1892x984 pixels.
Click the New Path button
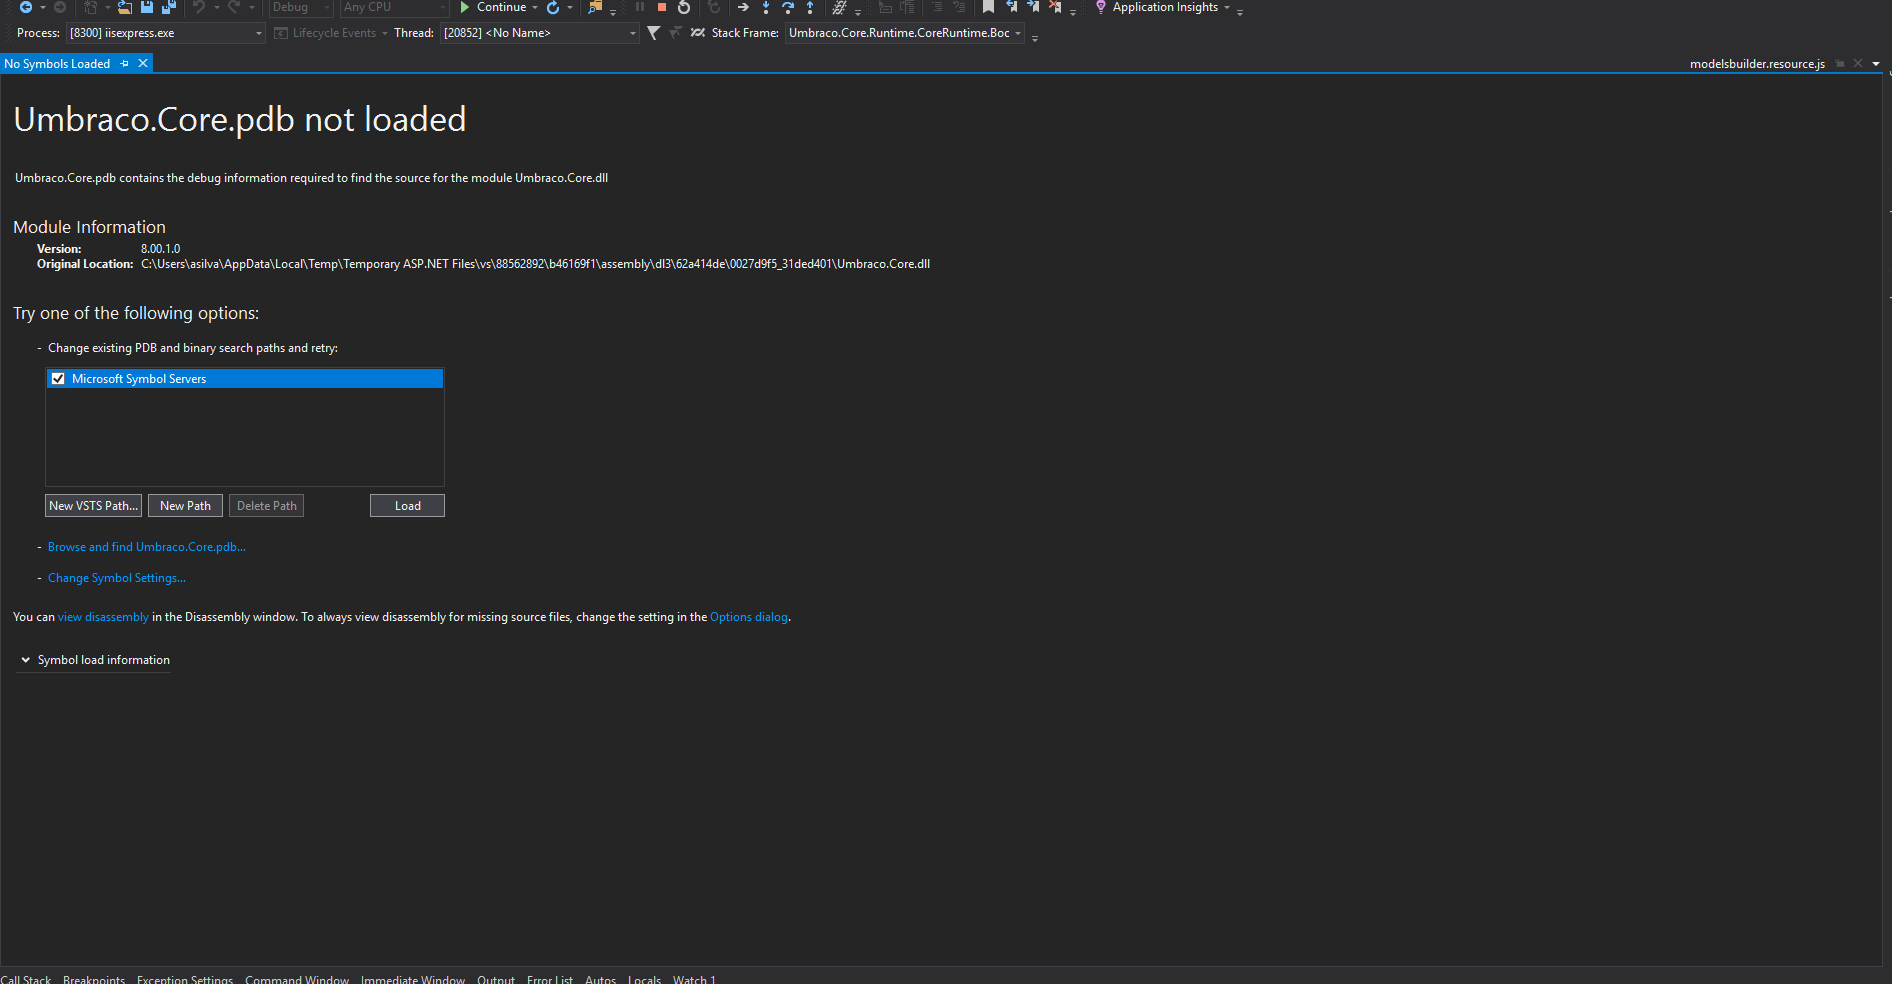click(185, 506)
